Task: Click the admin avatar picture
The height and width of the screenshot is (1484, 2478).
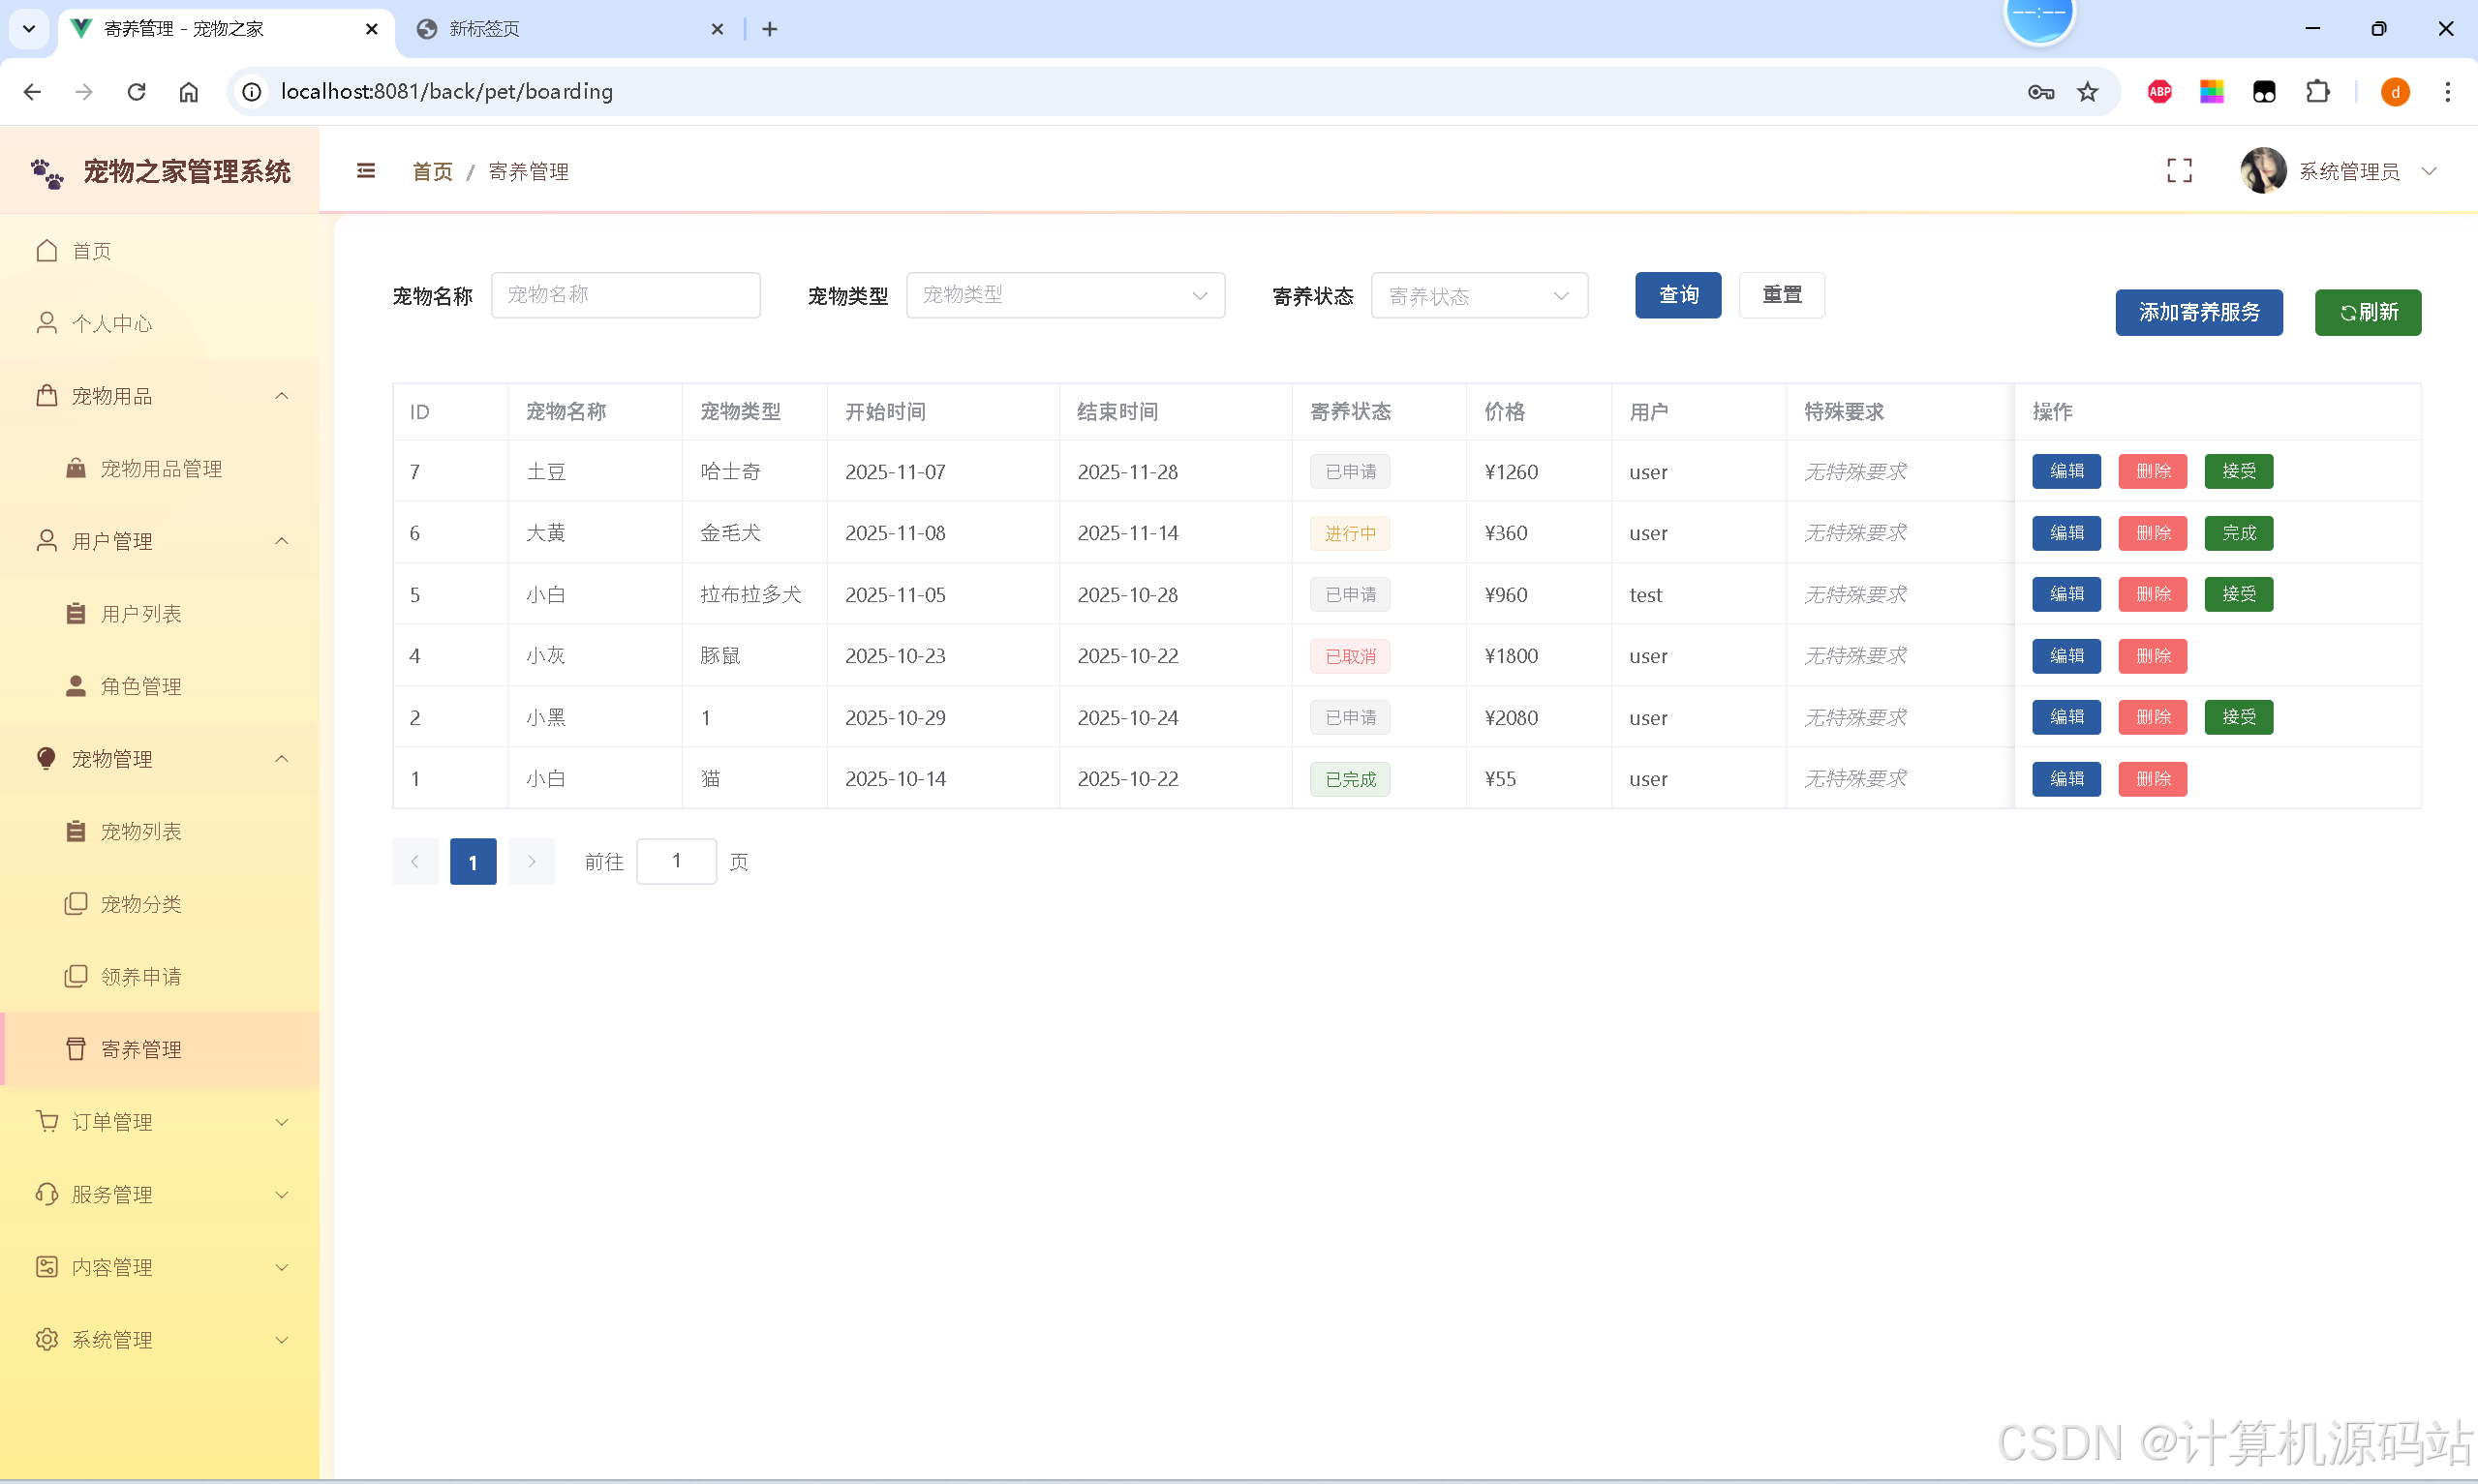Action: tap(2263, 171)
